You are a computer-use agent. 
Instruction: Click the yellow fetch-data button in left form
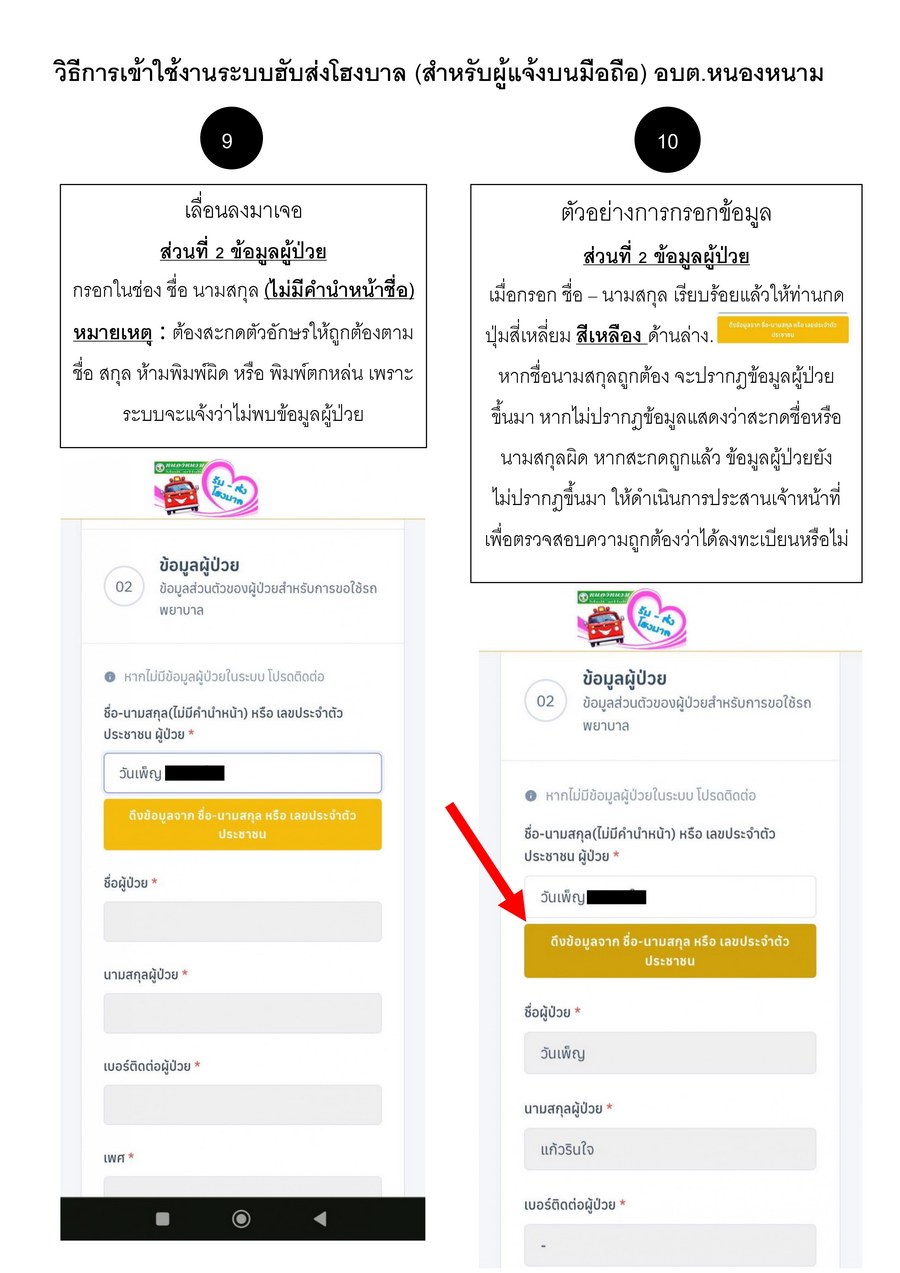[x=243, y=824]
